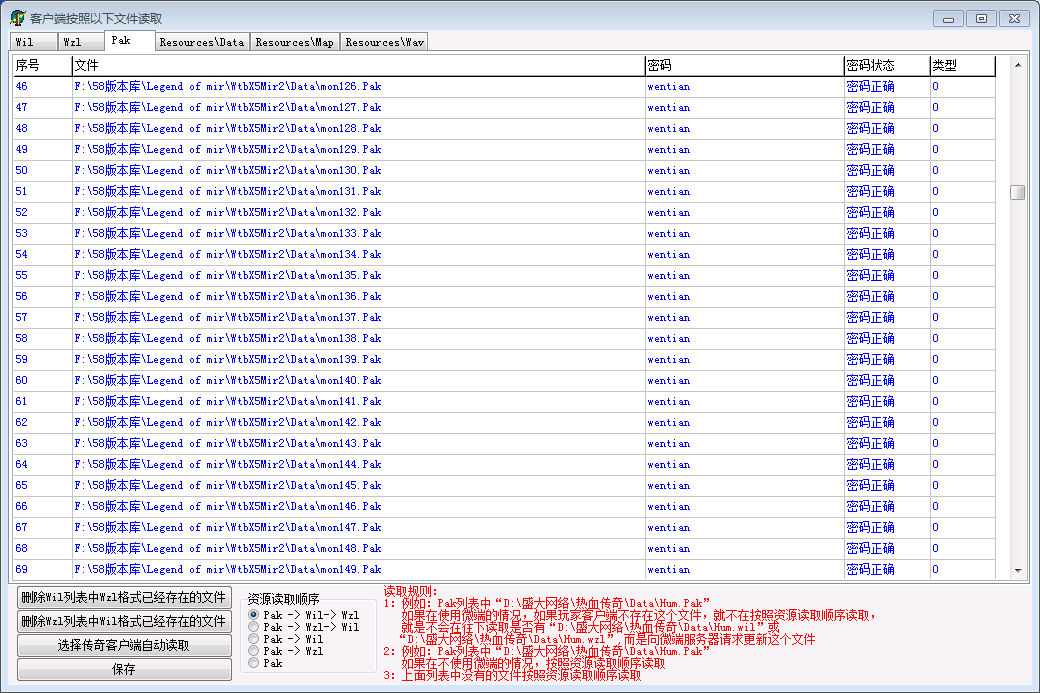Image resolution: width=1040 pixels, height=693 pixels.
Task: Select row 46 with mon126.Pak file
Action: pos(228,87)
